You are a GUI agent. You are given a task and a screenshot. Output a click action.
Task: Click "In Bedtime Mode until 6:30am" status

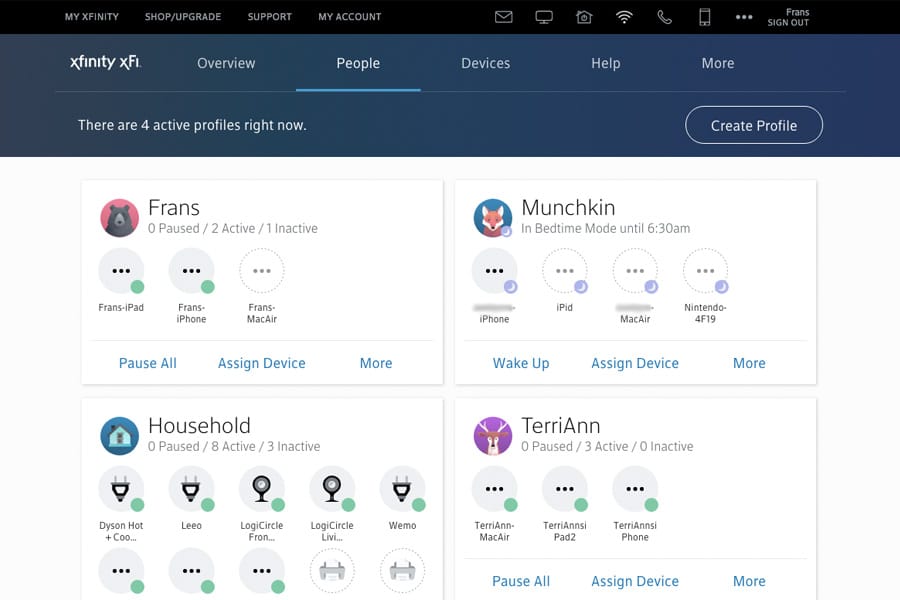606,229
